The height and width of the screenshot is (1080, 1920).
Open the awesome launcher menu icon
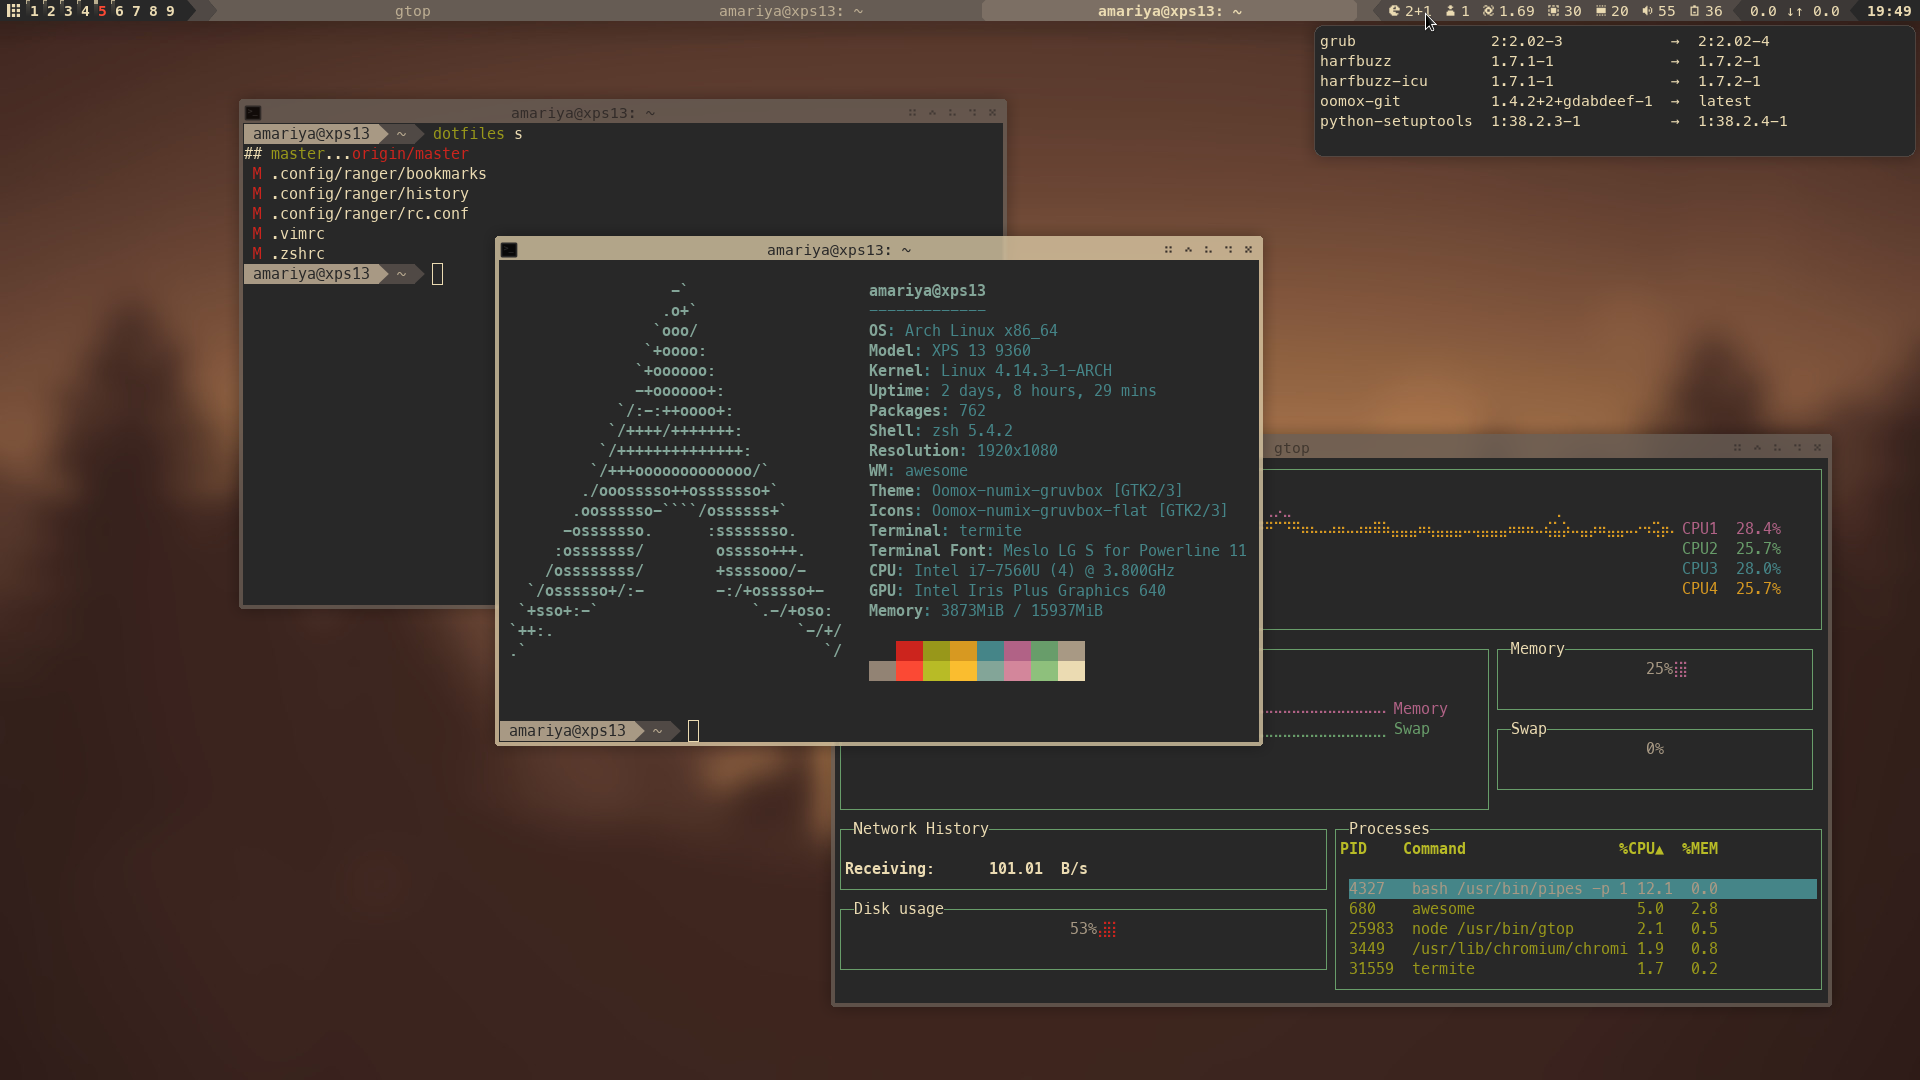[x=13, y=11]
